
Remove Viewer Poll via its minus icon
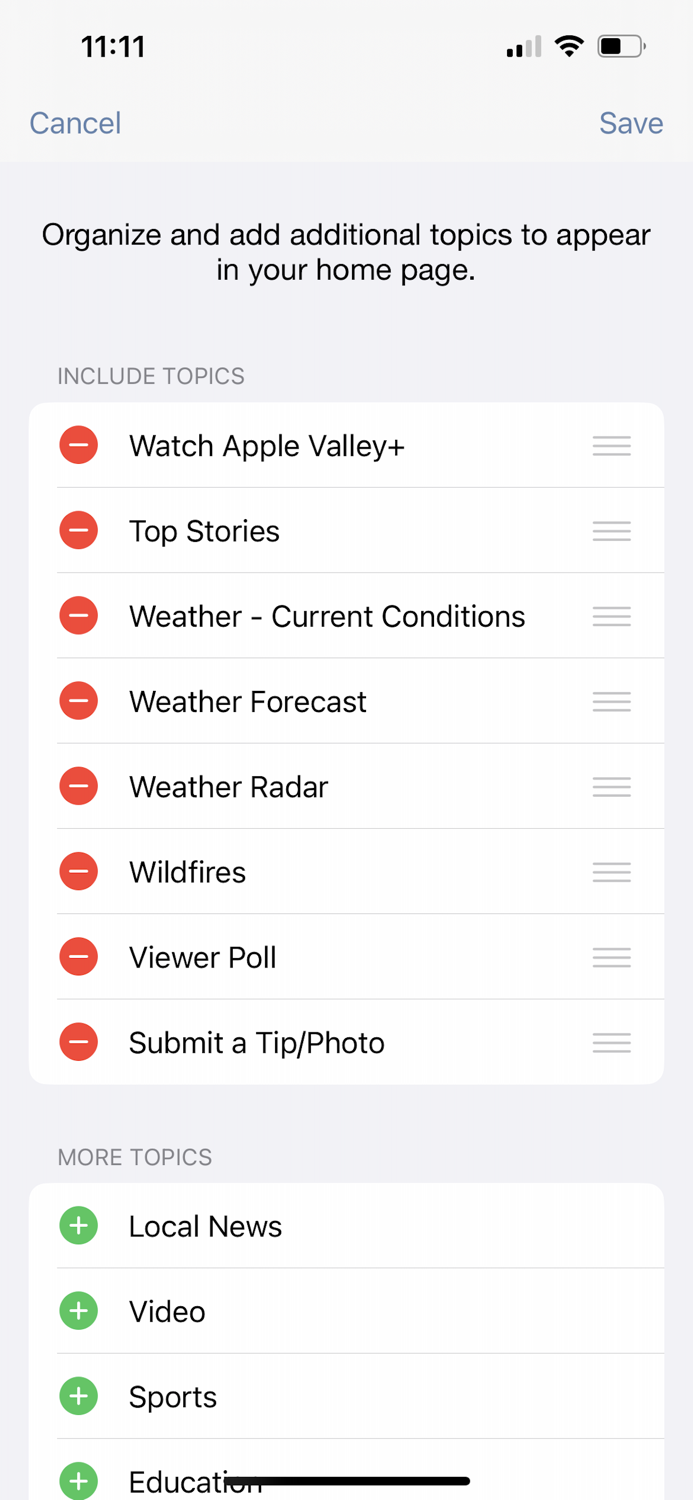point(78,956)
